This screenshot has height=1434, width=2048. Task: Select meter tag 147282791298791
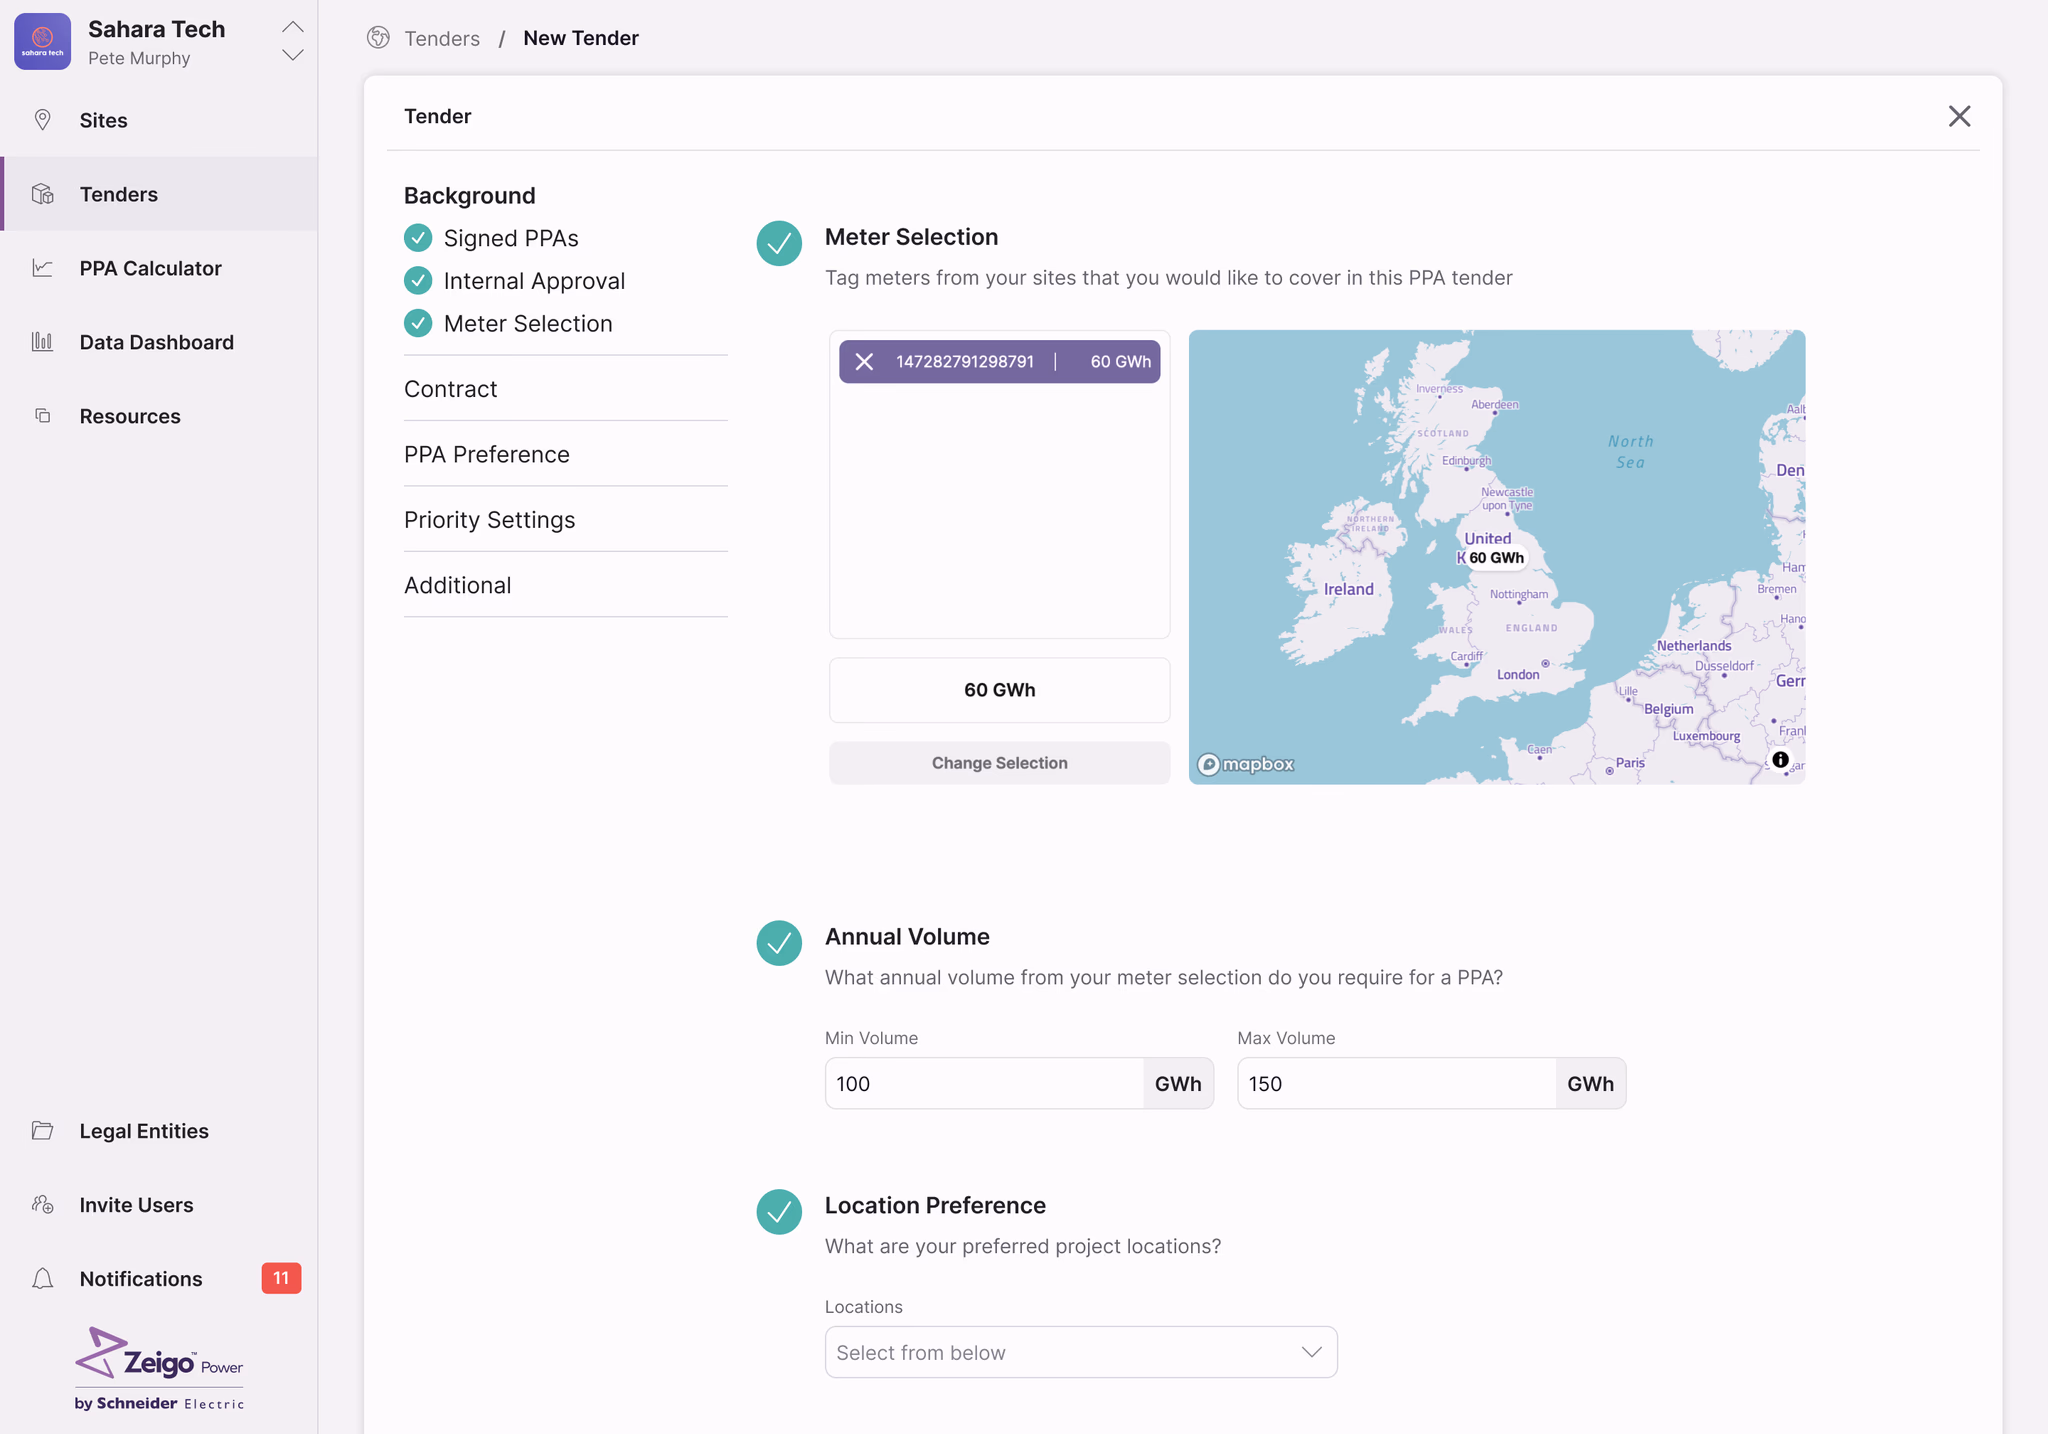pos(999,362)
